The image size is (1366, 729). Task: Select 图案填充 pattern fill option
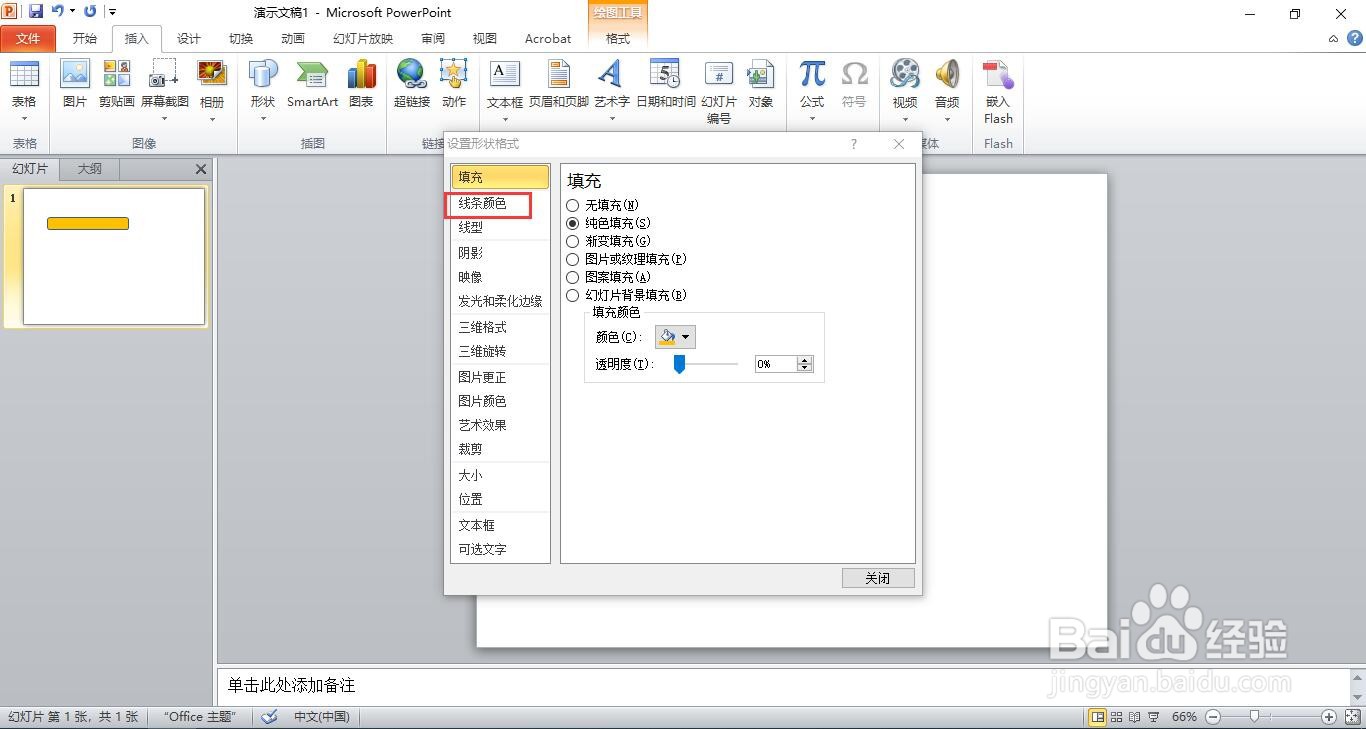tap(608, 277)
